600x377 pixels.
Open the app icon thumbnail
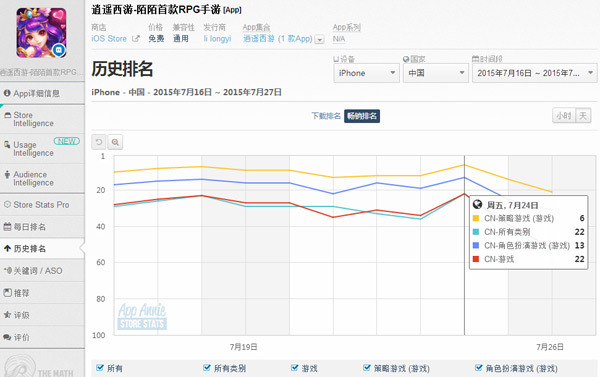point(41,33)
